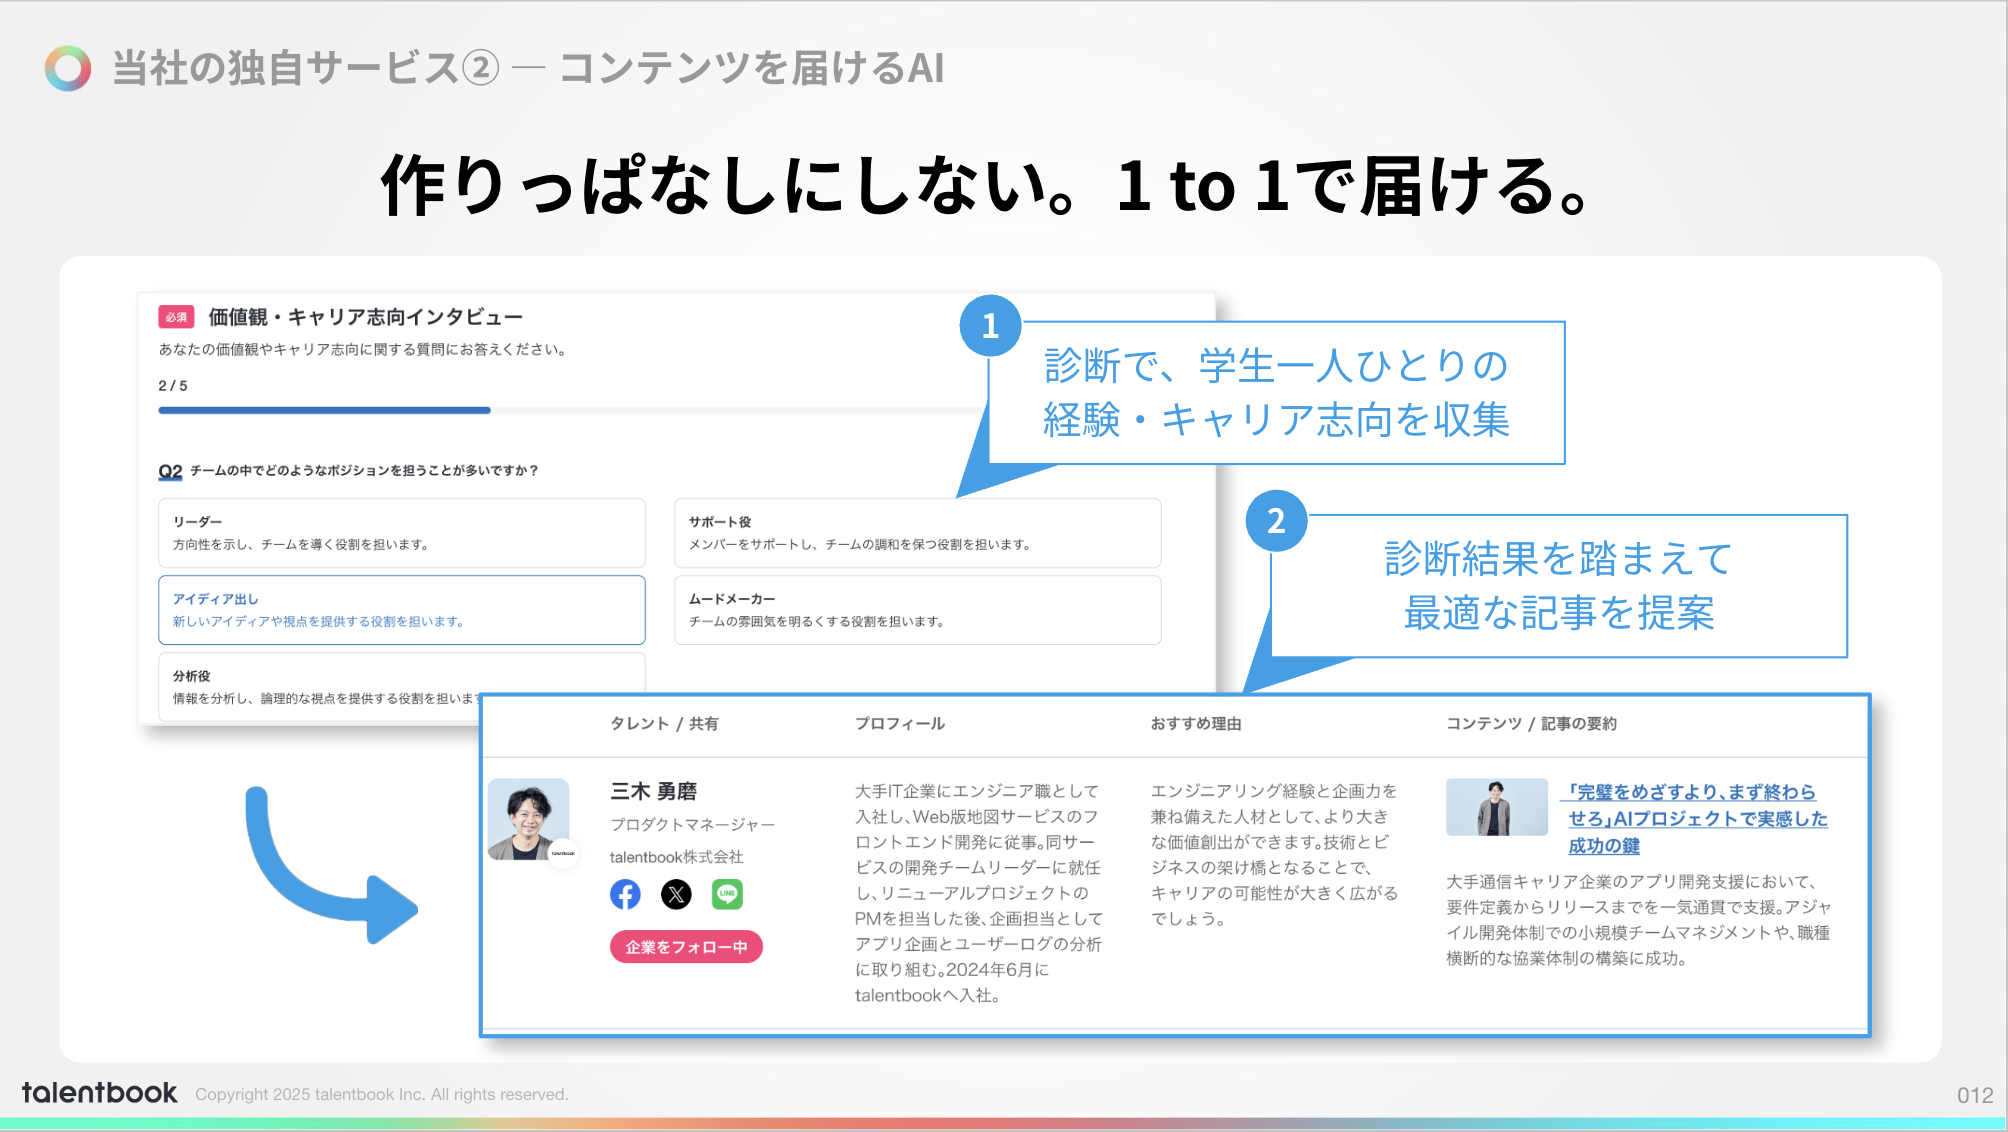This screenshot has width=2008, height=1132.
Task: Click the colorful ring logo at top left
Action: tap(68, 68)
